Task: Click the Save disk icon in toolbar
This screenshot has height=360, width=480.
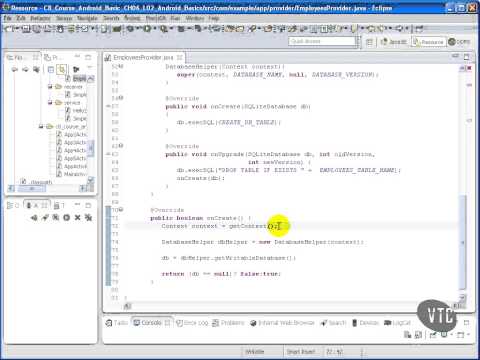Action: pos(26,29)
